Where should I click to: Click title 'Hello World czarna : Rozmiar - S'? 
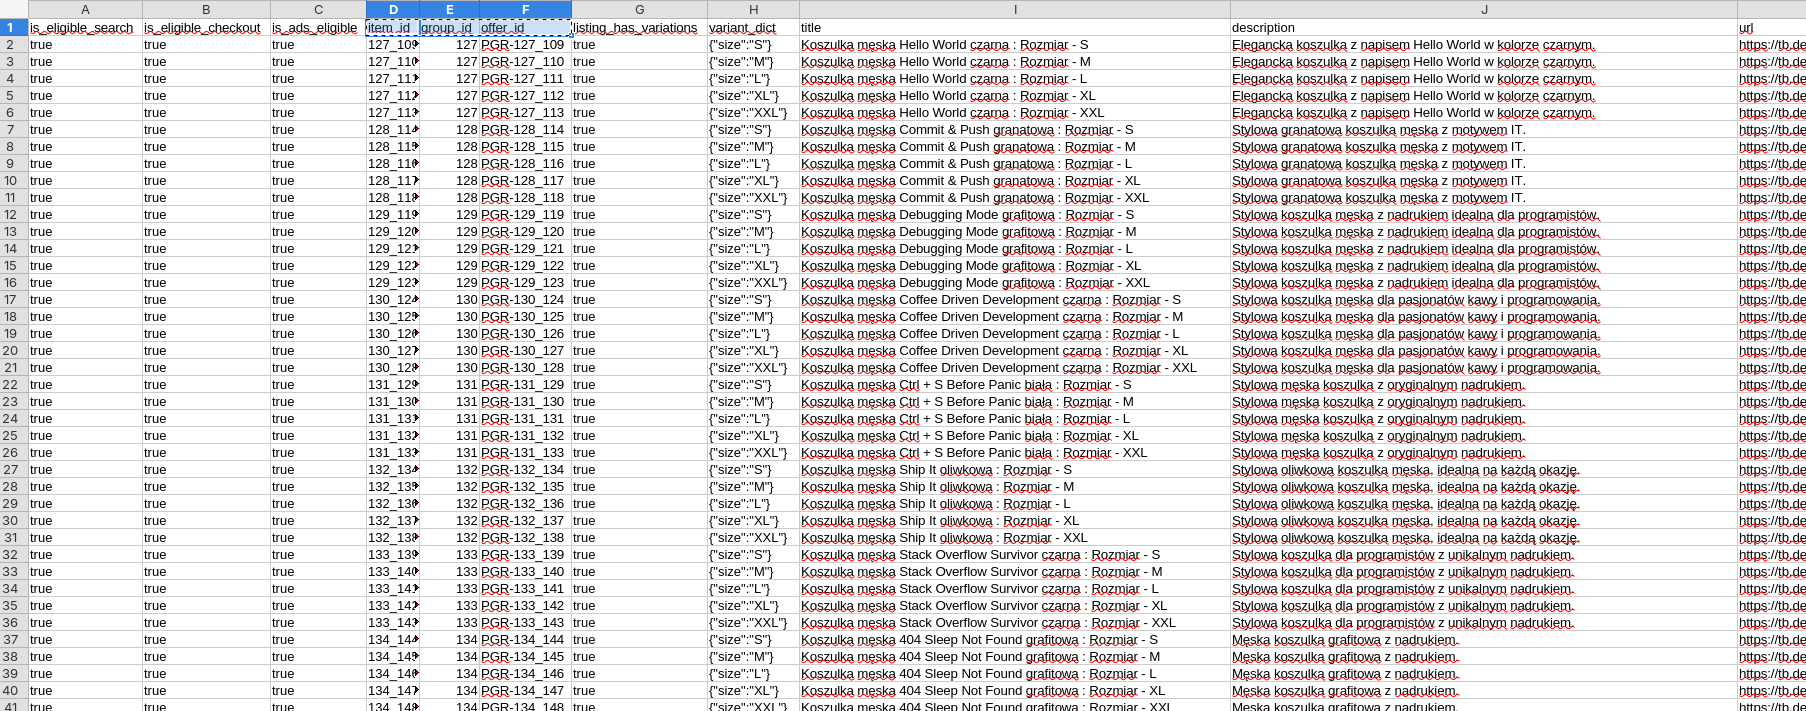coord(1015,45)
